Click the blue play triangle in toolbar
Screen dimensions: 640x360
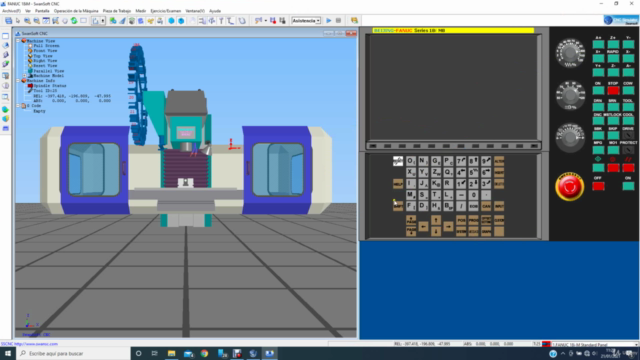coord(329,20)
